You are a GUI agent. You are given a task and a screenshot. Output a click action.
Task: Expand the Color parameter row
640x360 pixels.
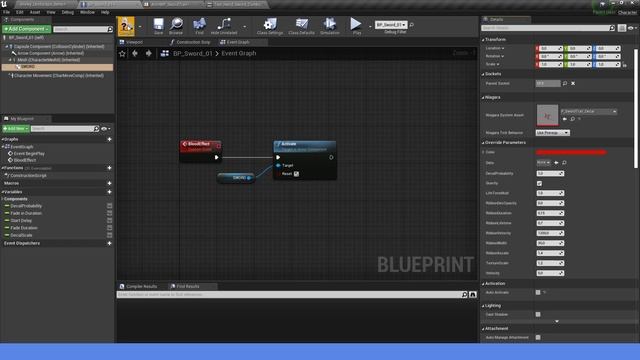click(483, 152)
